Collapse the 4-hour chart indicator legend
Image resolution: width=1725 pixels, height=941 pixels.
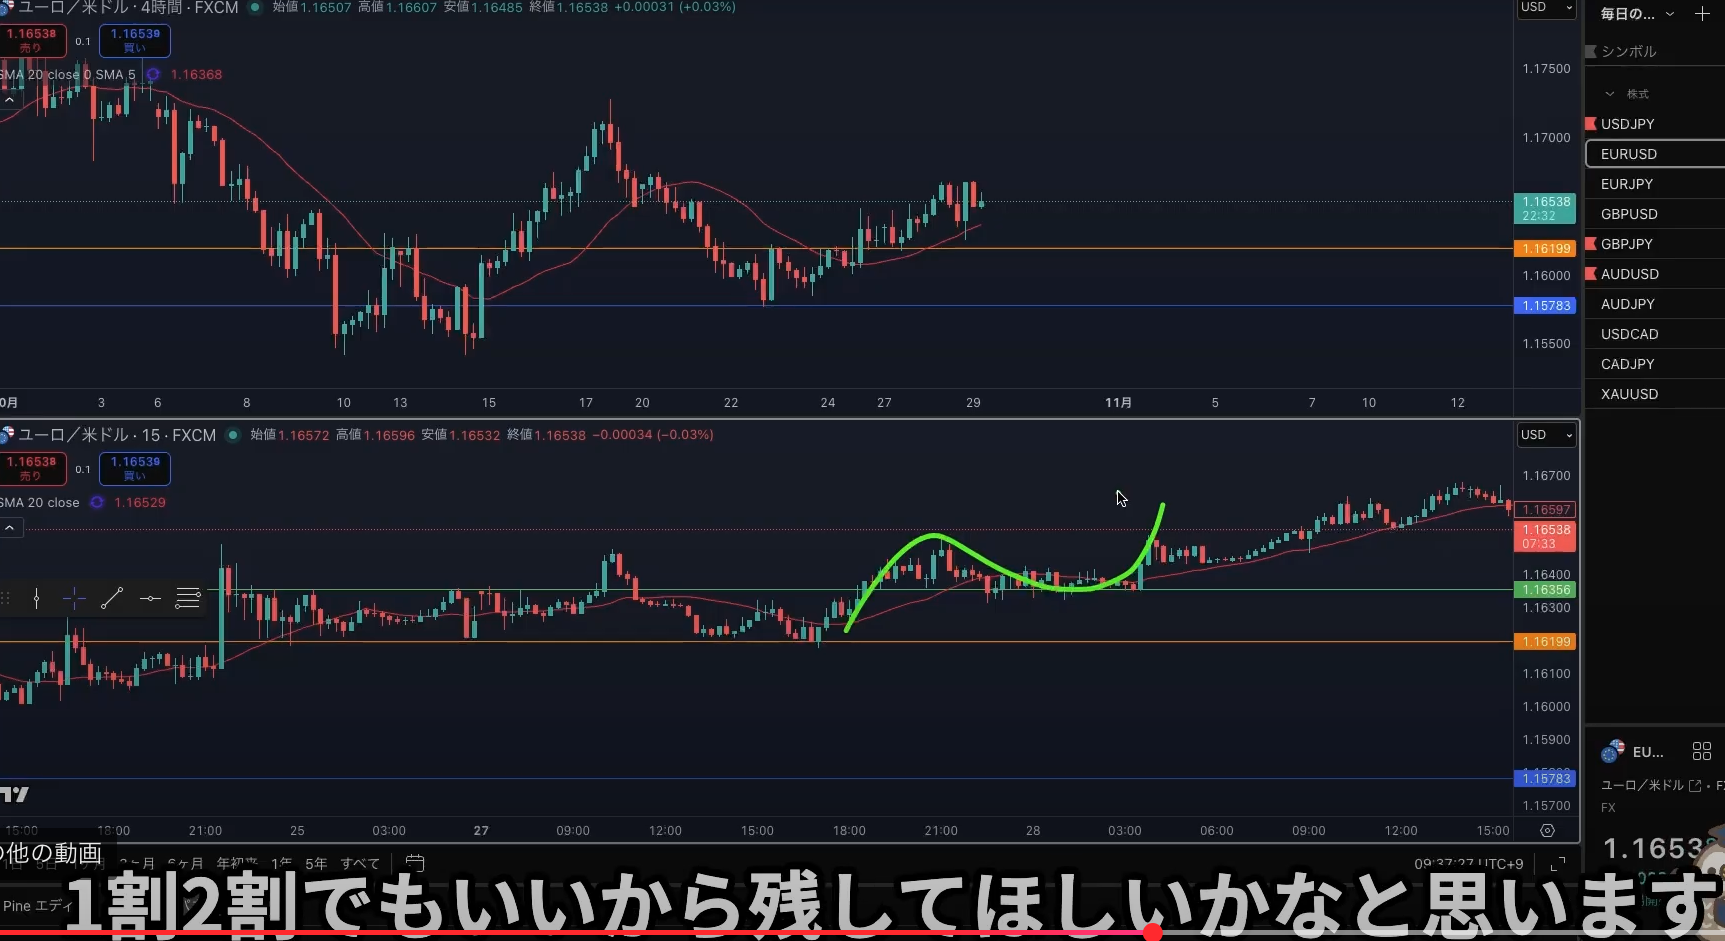(x=10, y=100)
